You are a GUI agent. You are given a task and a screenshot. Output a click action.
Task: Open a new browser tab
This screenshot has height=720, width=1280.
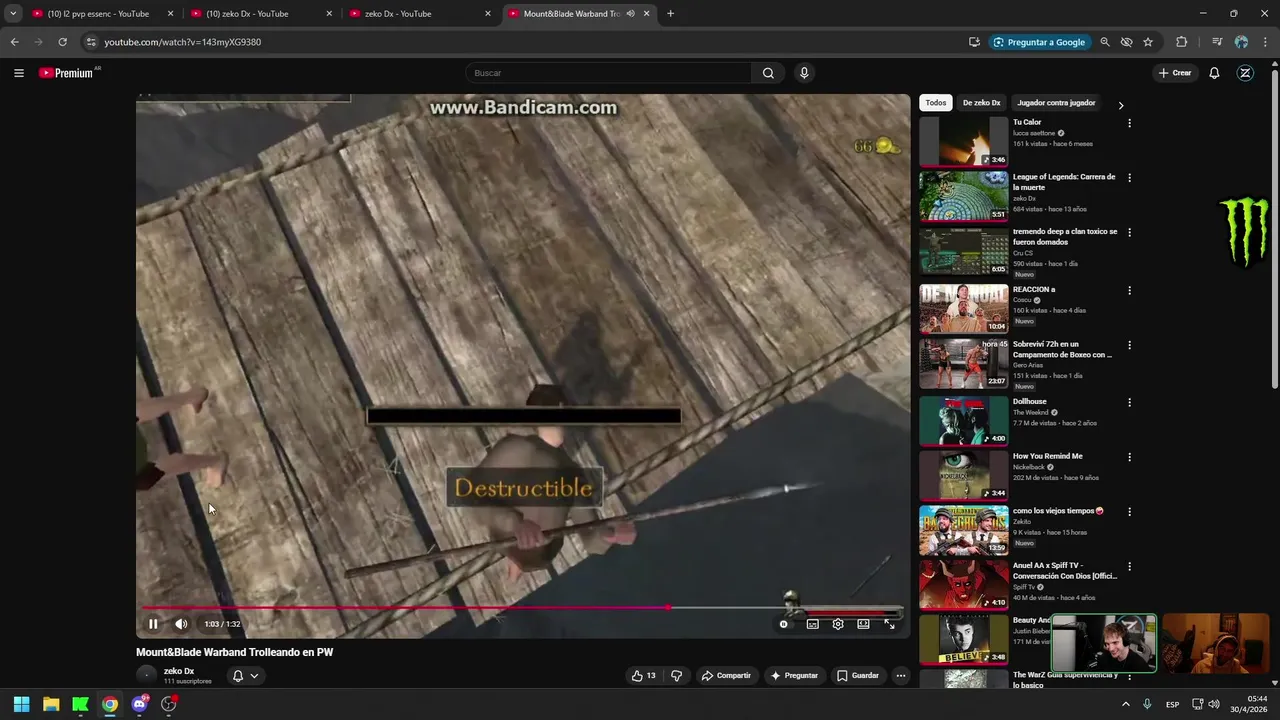(x=670, y=14)
